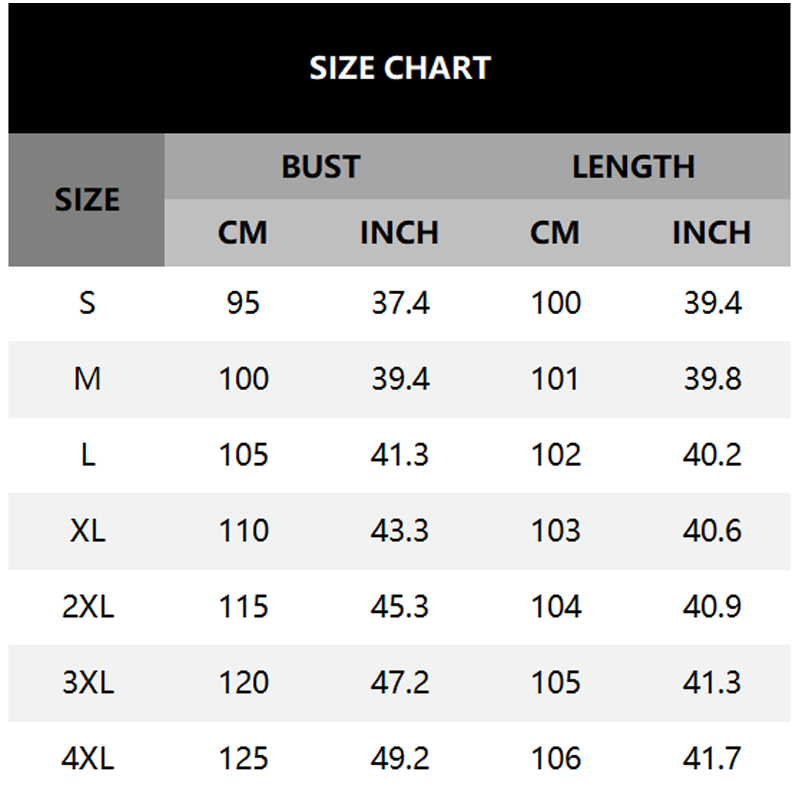Click the S size row label
Viewport: 800px width, 800px height.
(87, 303)
